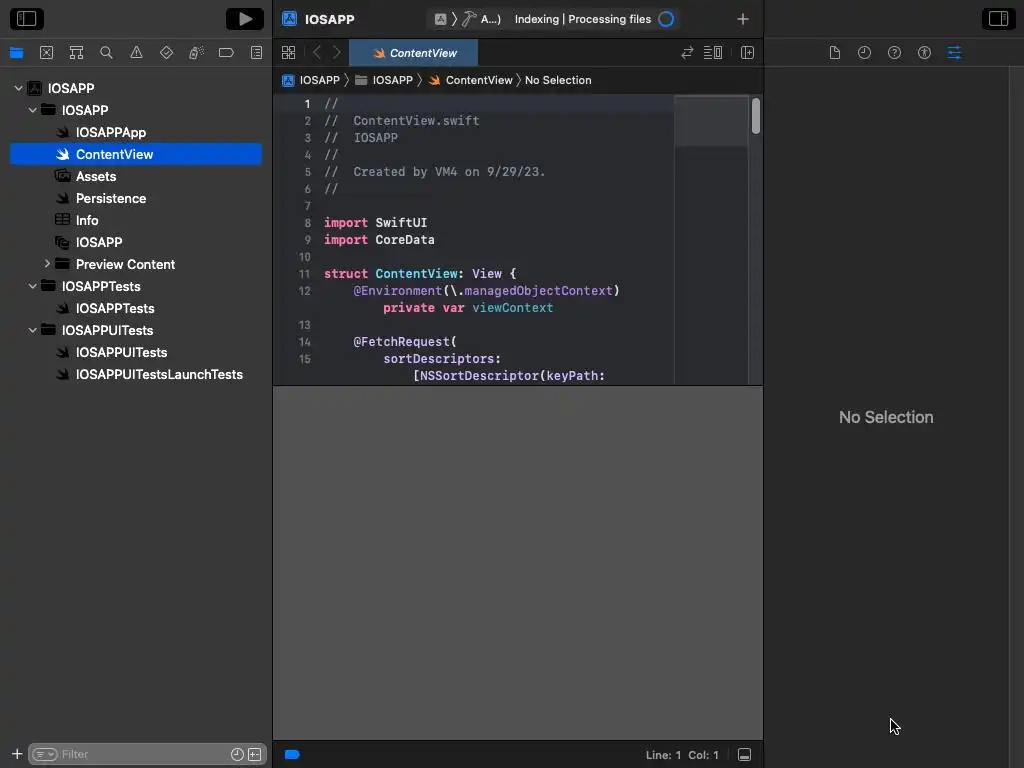Collapse the IOSAPP project root
The image size is (1024, 768).
point(18,88)
